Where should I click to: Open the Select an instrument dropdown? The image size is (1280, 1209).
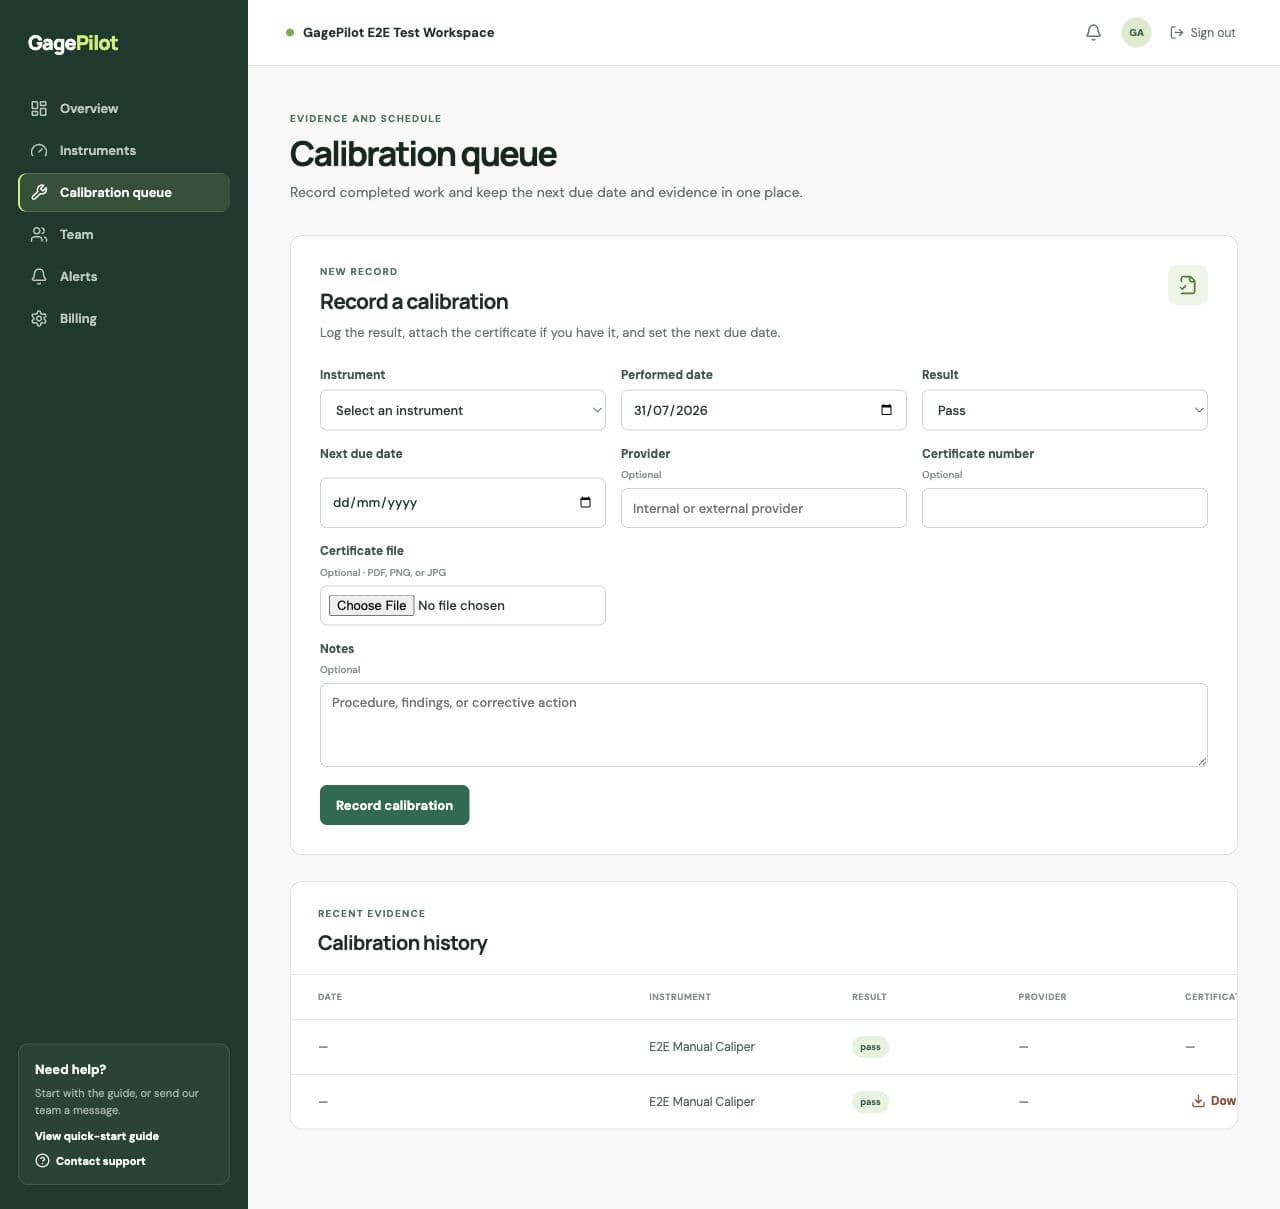tap(462, 410)
